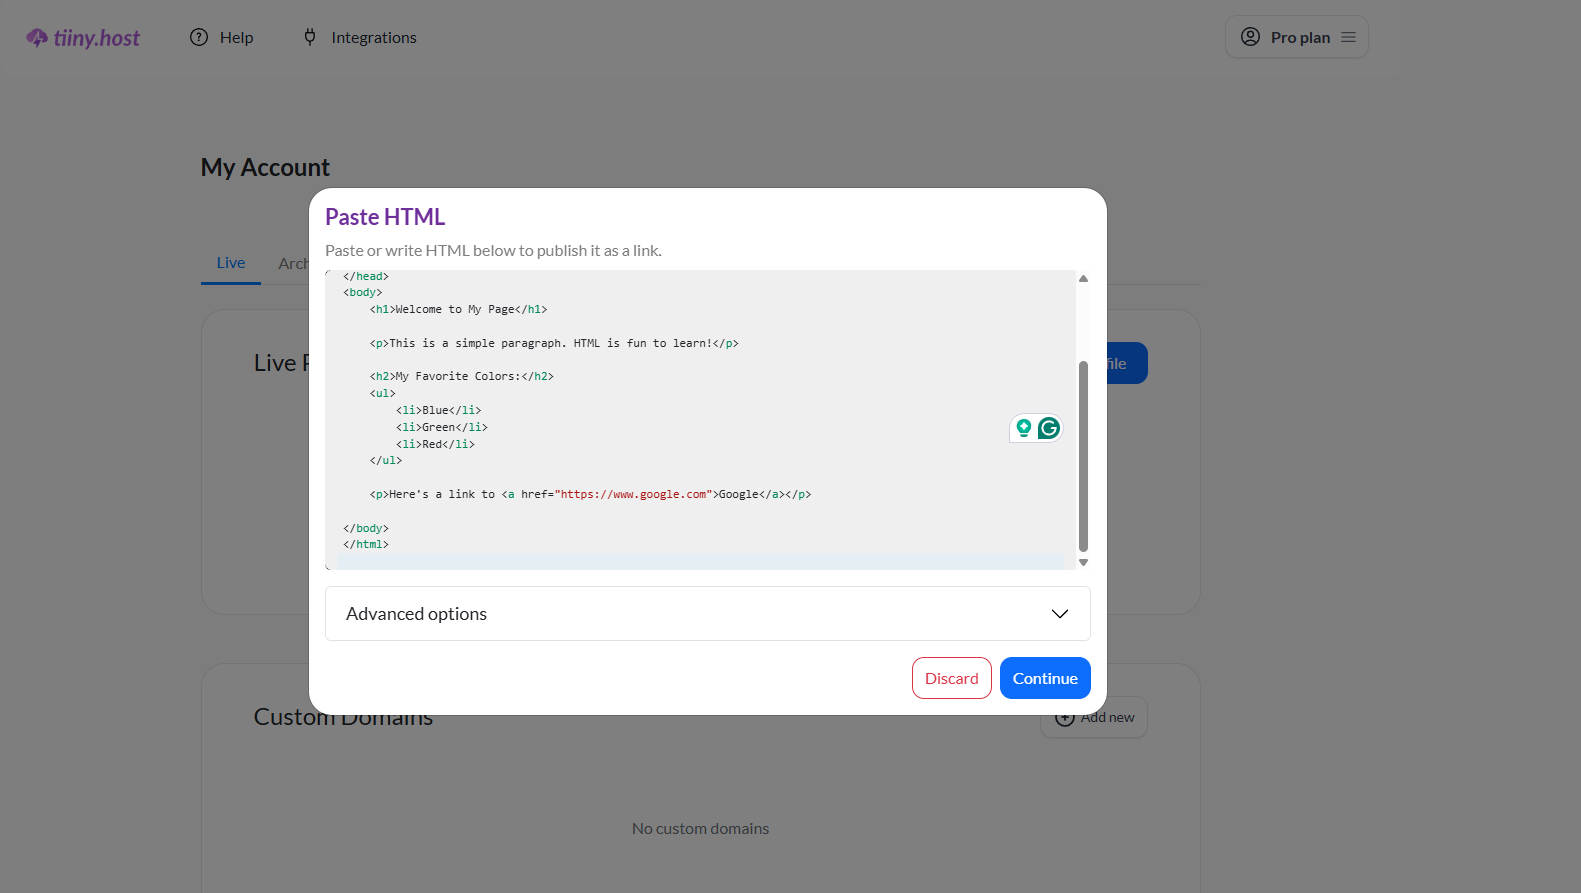The width and height of the screenshot is (1581, 893).
Task: Open the Integrations menu item
Action: (x=373, y=38)
